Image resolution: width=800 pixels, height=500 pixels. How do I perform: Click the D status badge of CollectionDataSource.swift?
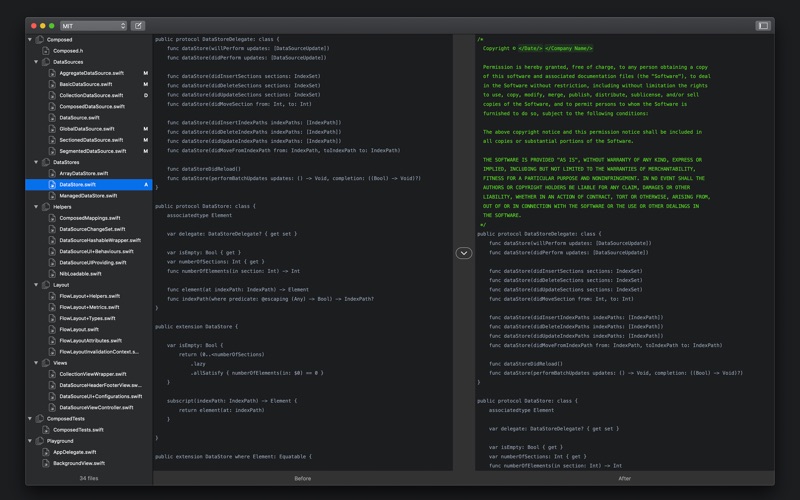145,95
